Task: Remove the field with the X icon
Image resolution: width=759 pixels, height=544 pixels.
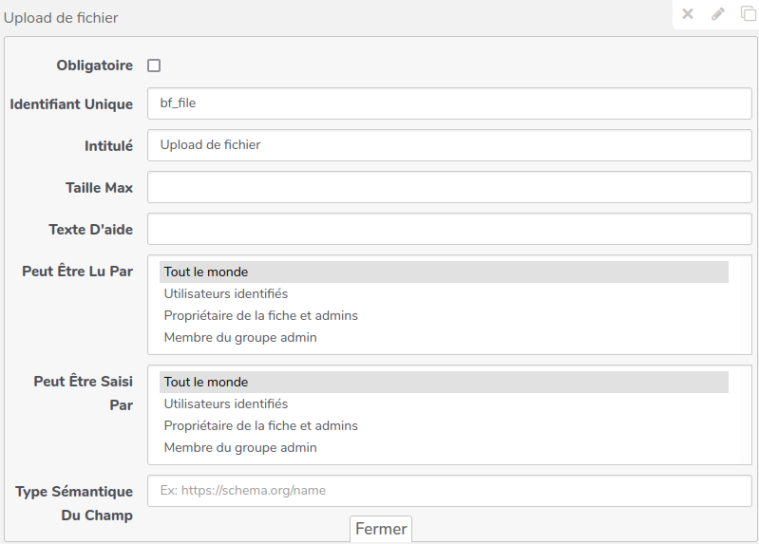Action: pyautogui.click(x=687, y=14)
